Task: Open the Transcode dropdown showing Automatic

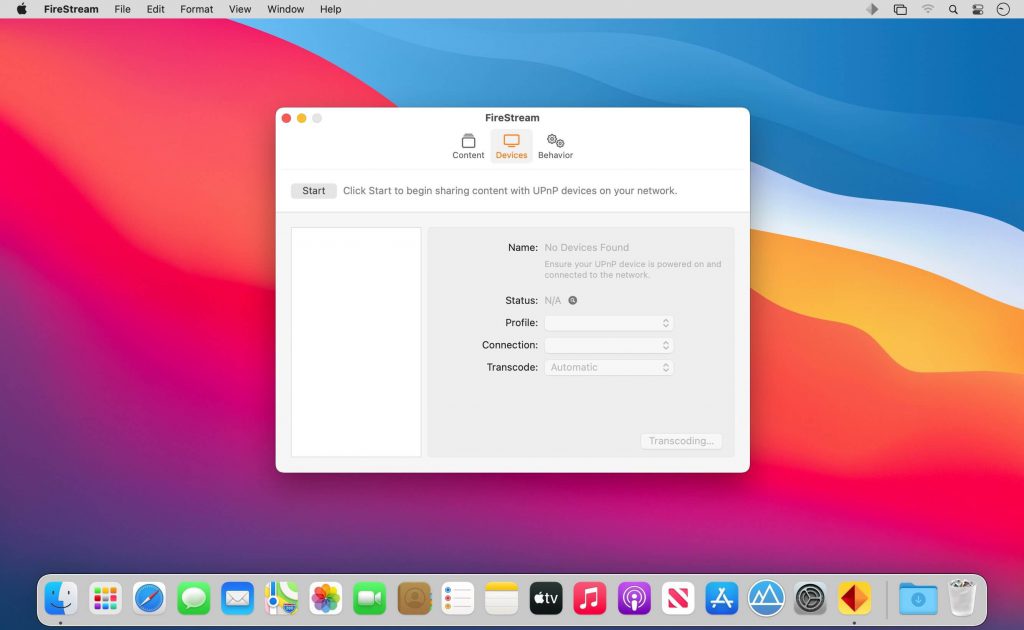Action: tap(609, 367)
